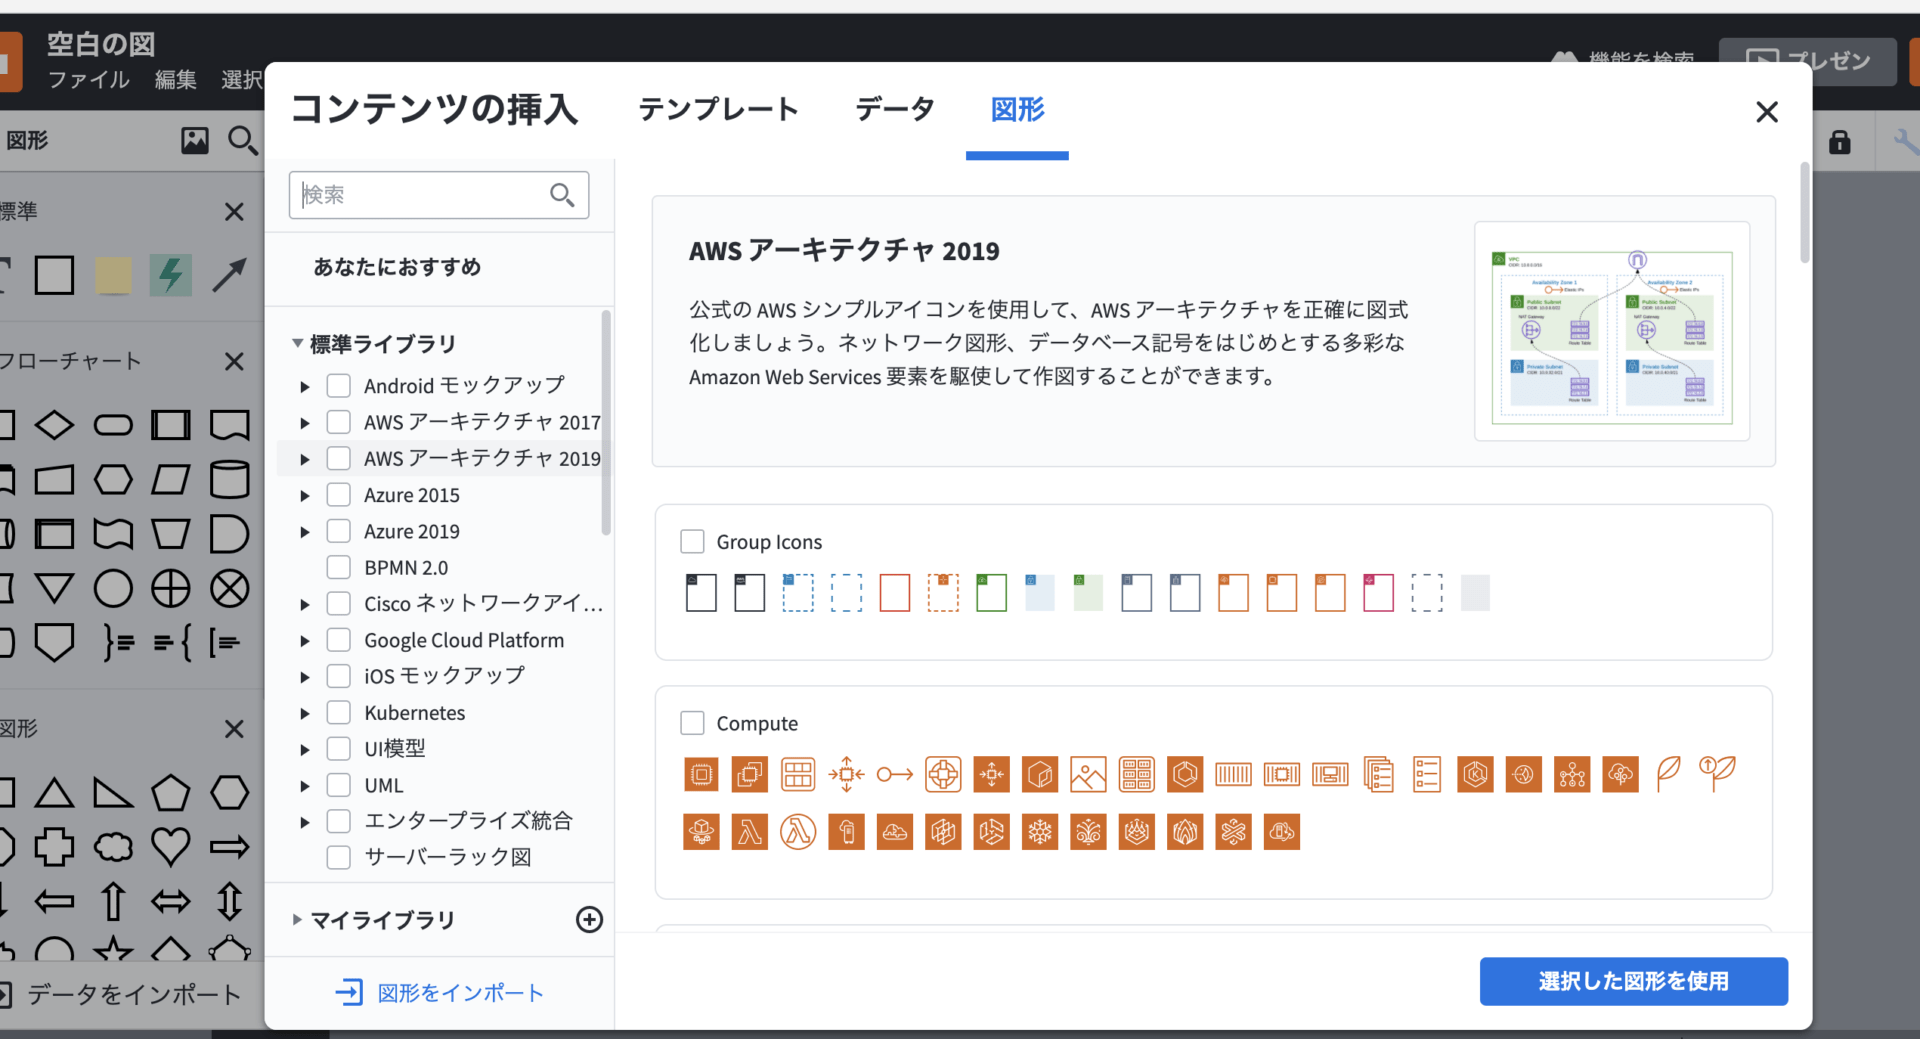This screenshot has width=1920, height=1039.
Task: Expand the Azure 2019 tree node
Action: click(305, 532)
